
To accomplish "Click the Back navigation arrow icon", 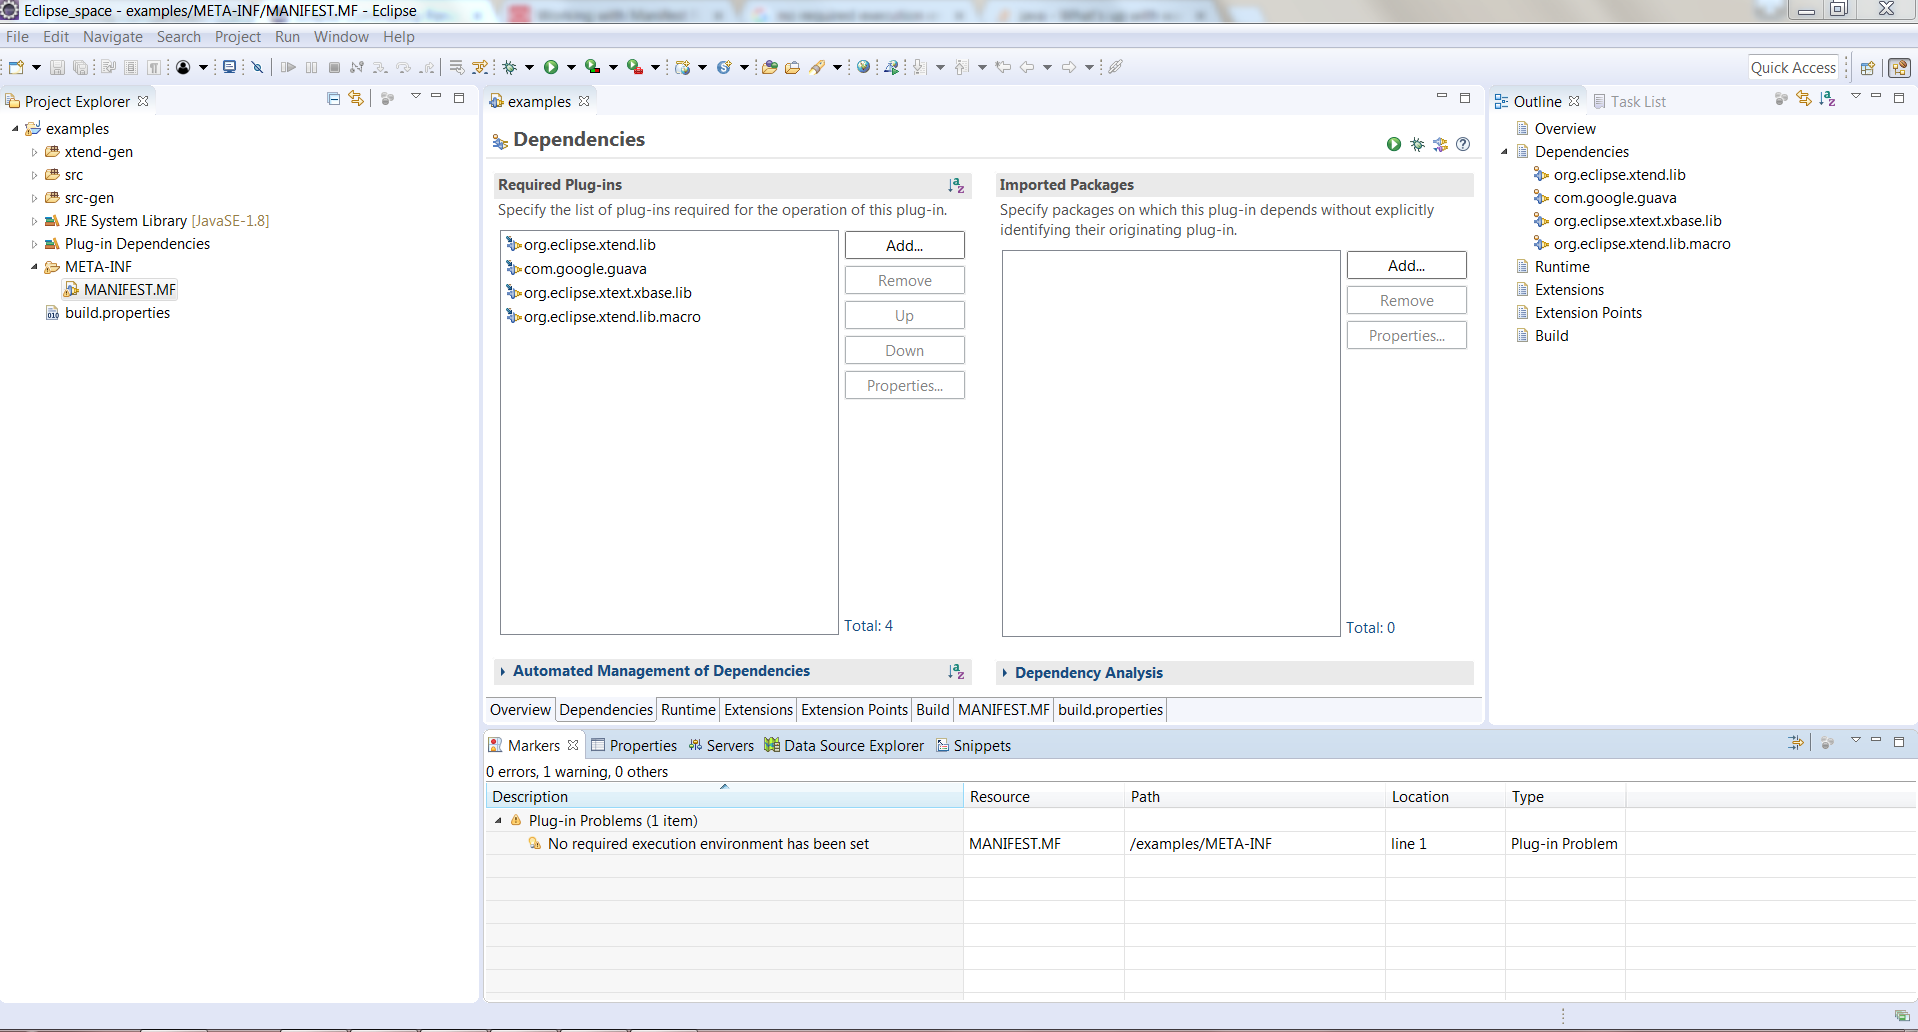I will tap(1027, 67).
